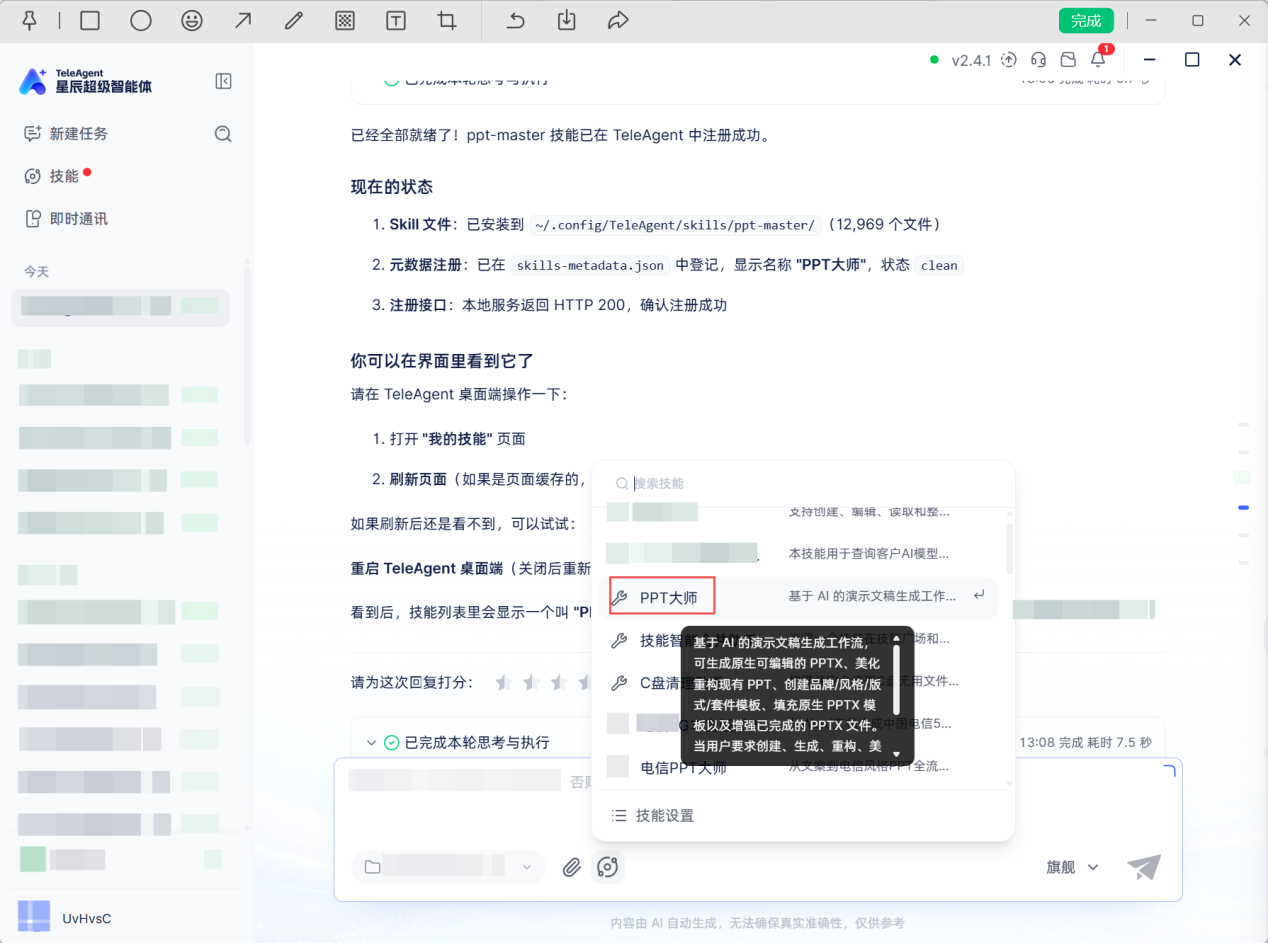Share the screenshot with the arrow icon
The width and height of the screenshot is (1268, 943).
tap(618, 20)
